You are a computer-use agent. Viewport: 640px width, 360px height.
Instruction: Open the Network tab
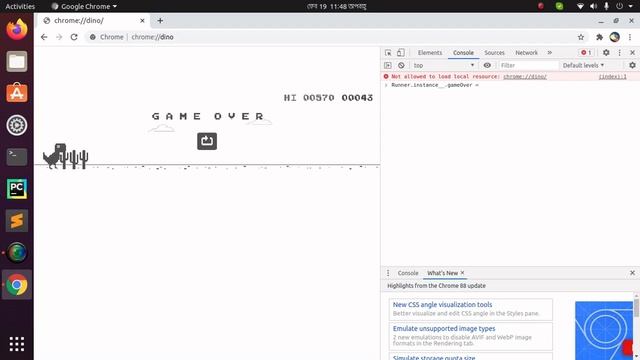(x=526, y=53)
